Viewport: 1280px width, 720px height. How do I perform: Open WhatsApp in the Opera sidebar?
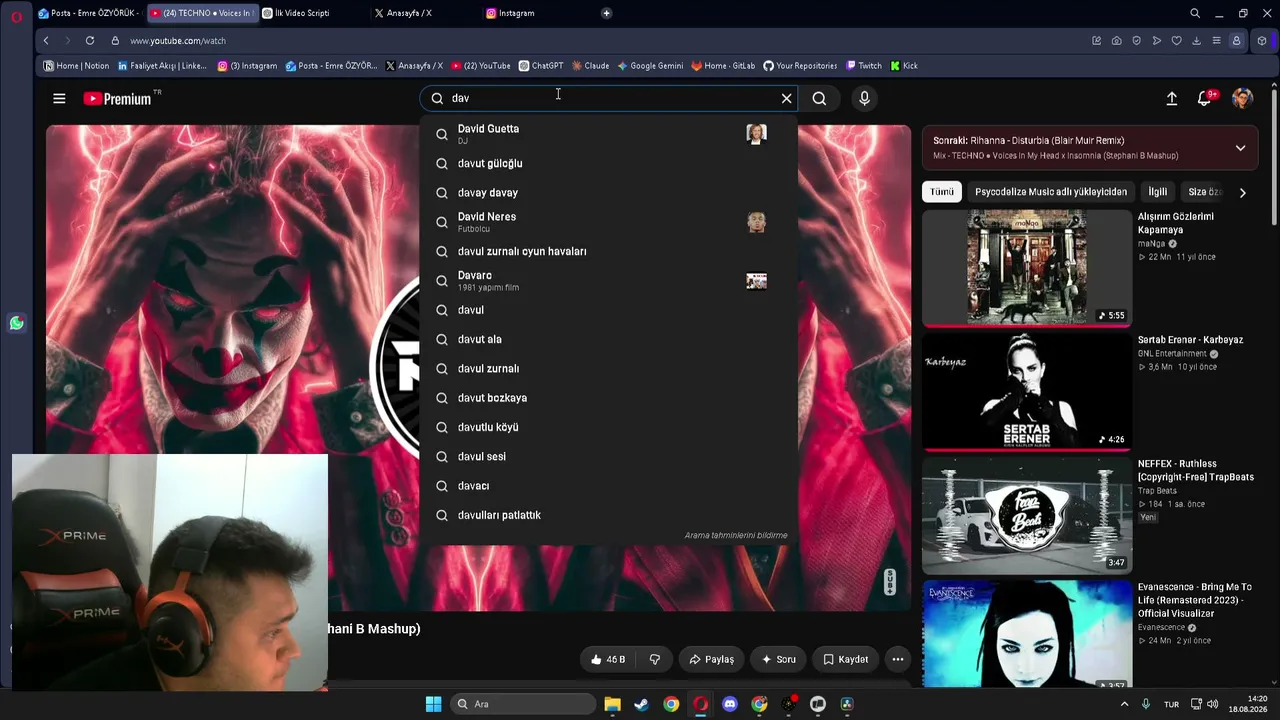(16, 323)
